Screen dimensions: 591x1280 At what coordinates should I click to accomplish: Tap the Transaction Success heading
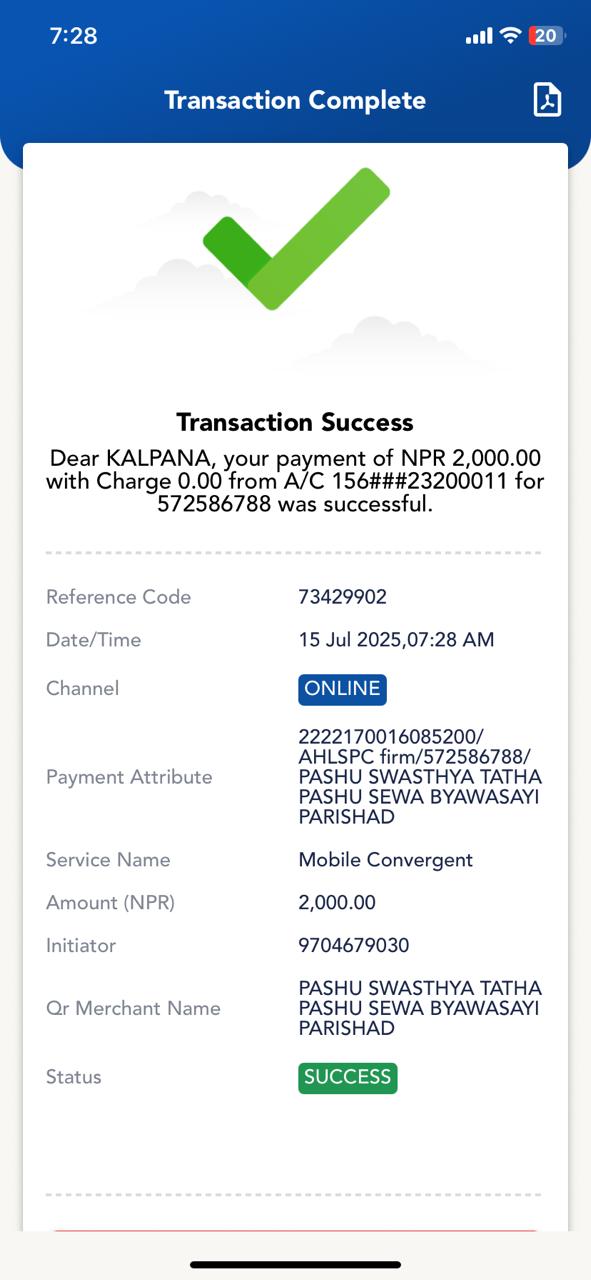(295, 422)
